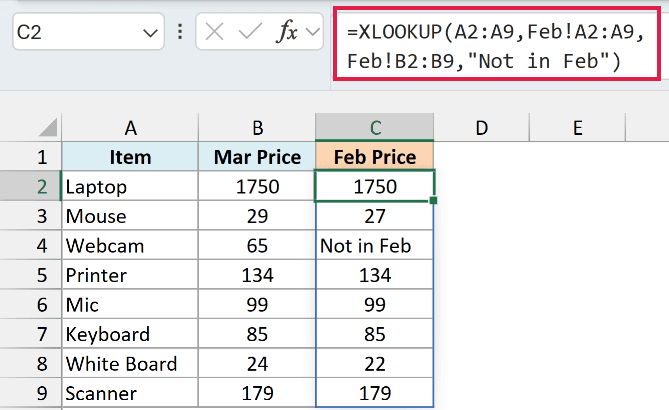Click the fill handle of cell C2

(433, 200)
